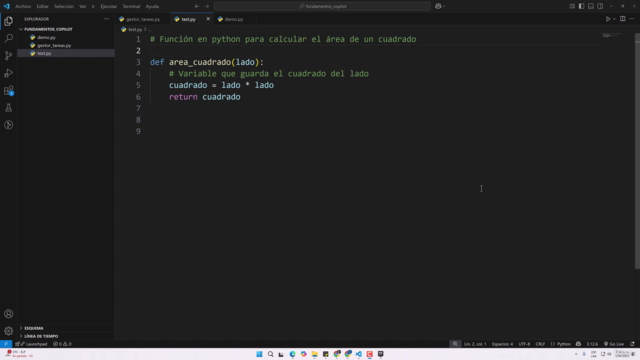
Task: Open errors and warnings counter in status bar
Action: coord(62,344)
